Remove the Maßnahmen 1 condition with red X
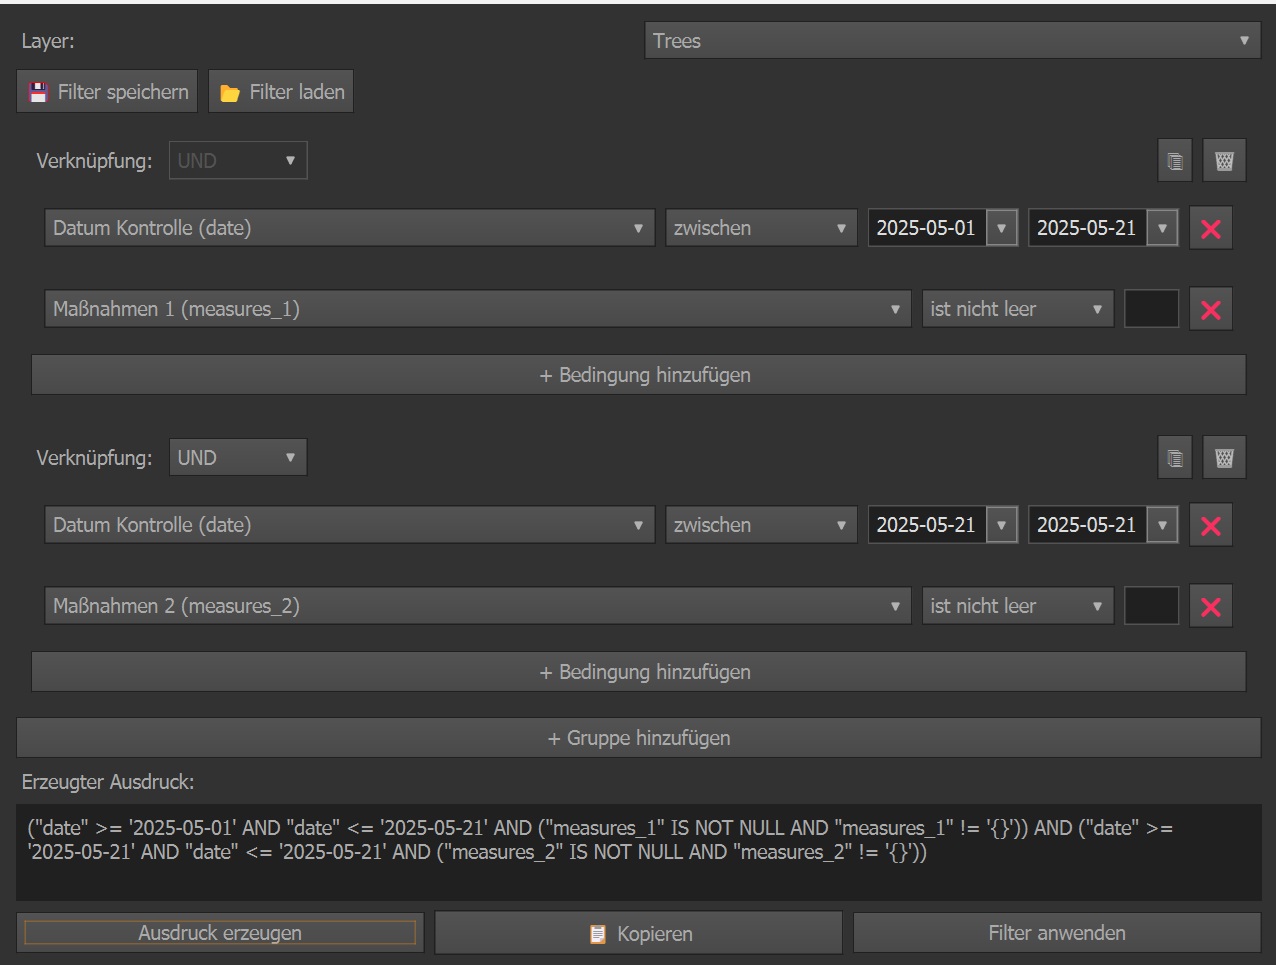The height and width of the screenshot is (965, 1276). pyautogui.click(x=1210, y=308)
